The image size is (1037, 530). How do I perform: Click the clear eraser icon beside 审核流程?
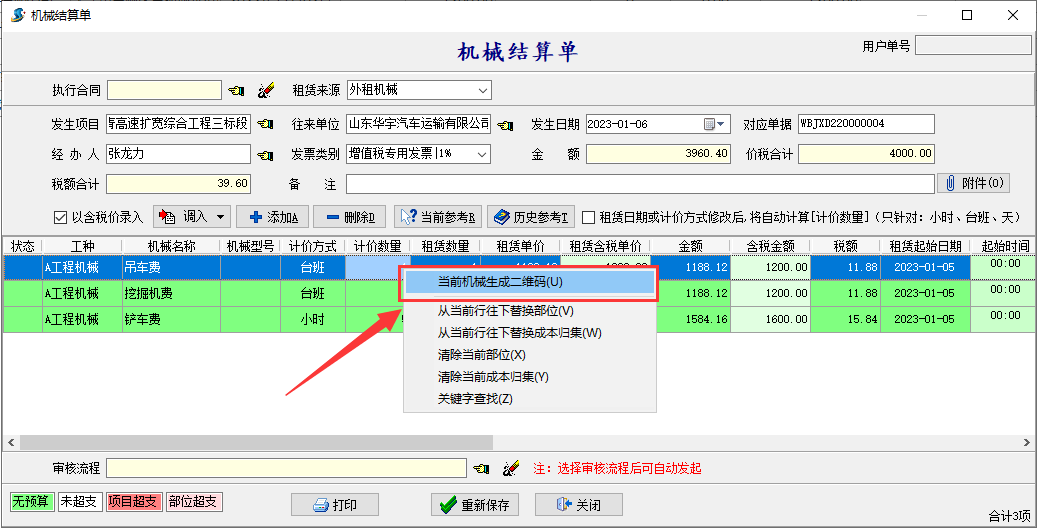coord(509,468)
